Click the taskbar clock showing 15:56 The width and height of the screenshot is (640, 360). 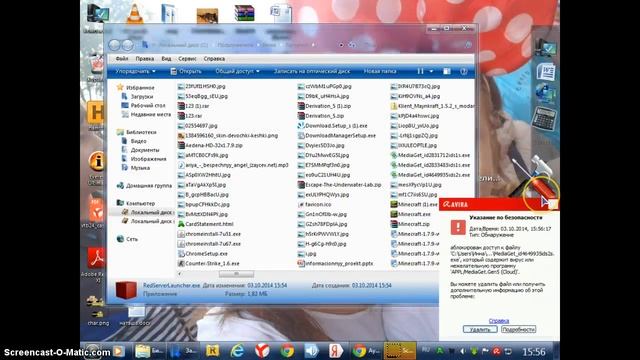coord(534,351)
